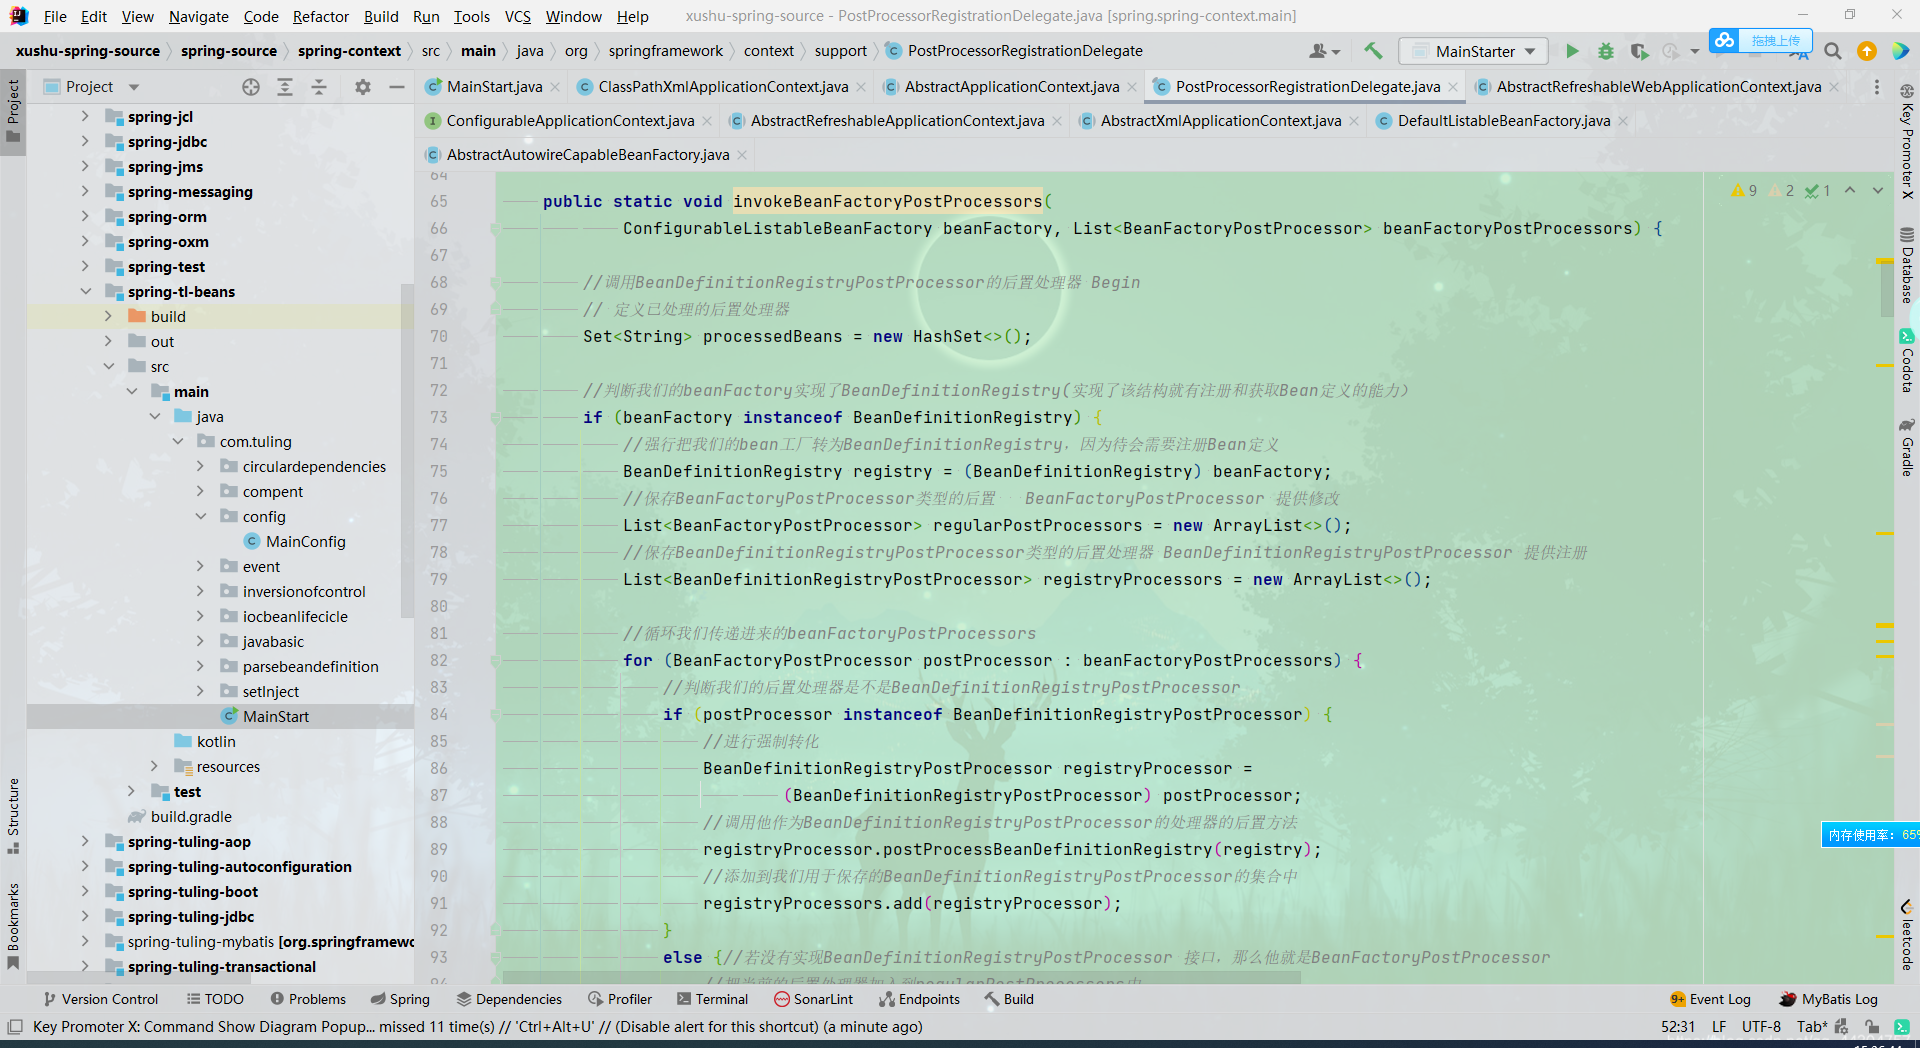Click the Project tree vertical scrollbar
This screenshot has height=1048, width=1920.
click(407, 450)
